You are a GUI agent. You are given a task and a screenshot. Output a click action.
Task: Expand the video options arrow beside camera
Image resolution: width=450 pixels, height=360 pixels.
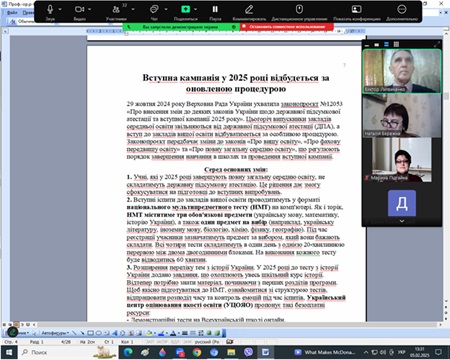click(x=90, y=10)
